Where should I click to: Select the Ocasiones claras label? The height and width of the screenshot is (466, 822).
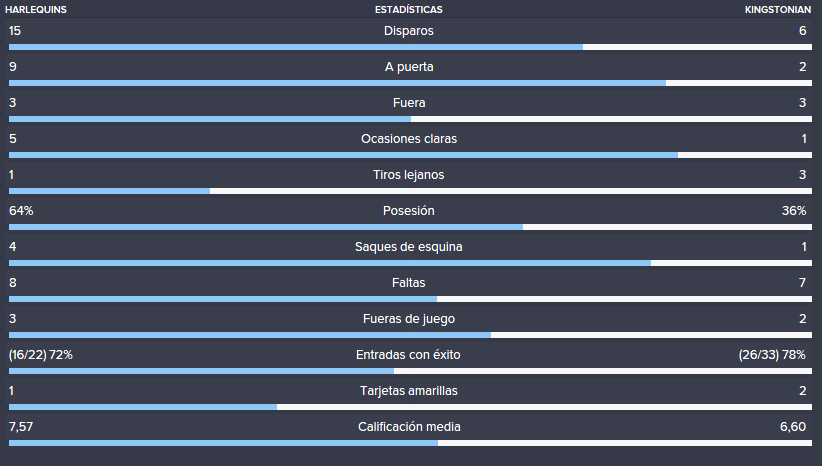pyautogui.click(x=409, y=139)
